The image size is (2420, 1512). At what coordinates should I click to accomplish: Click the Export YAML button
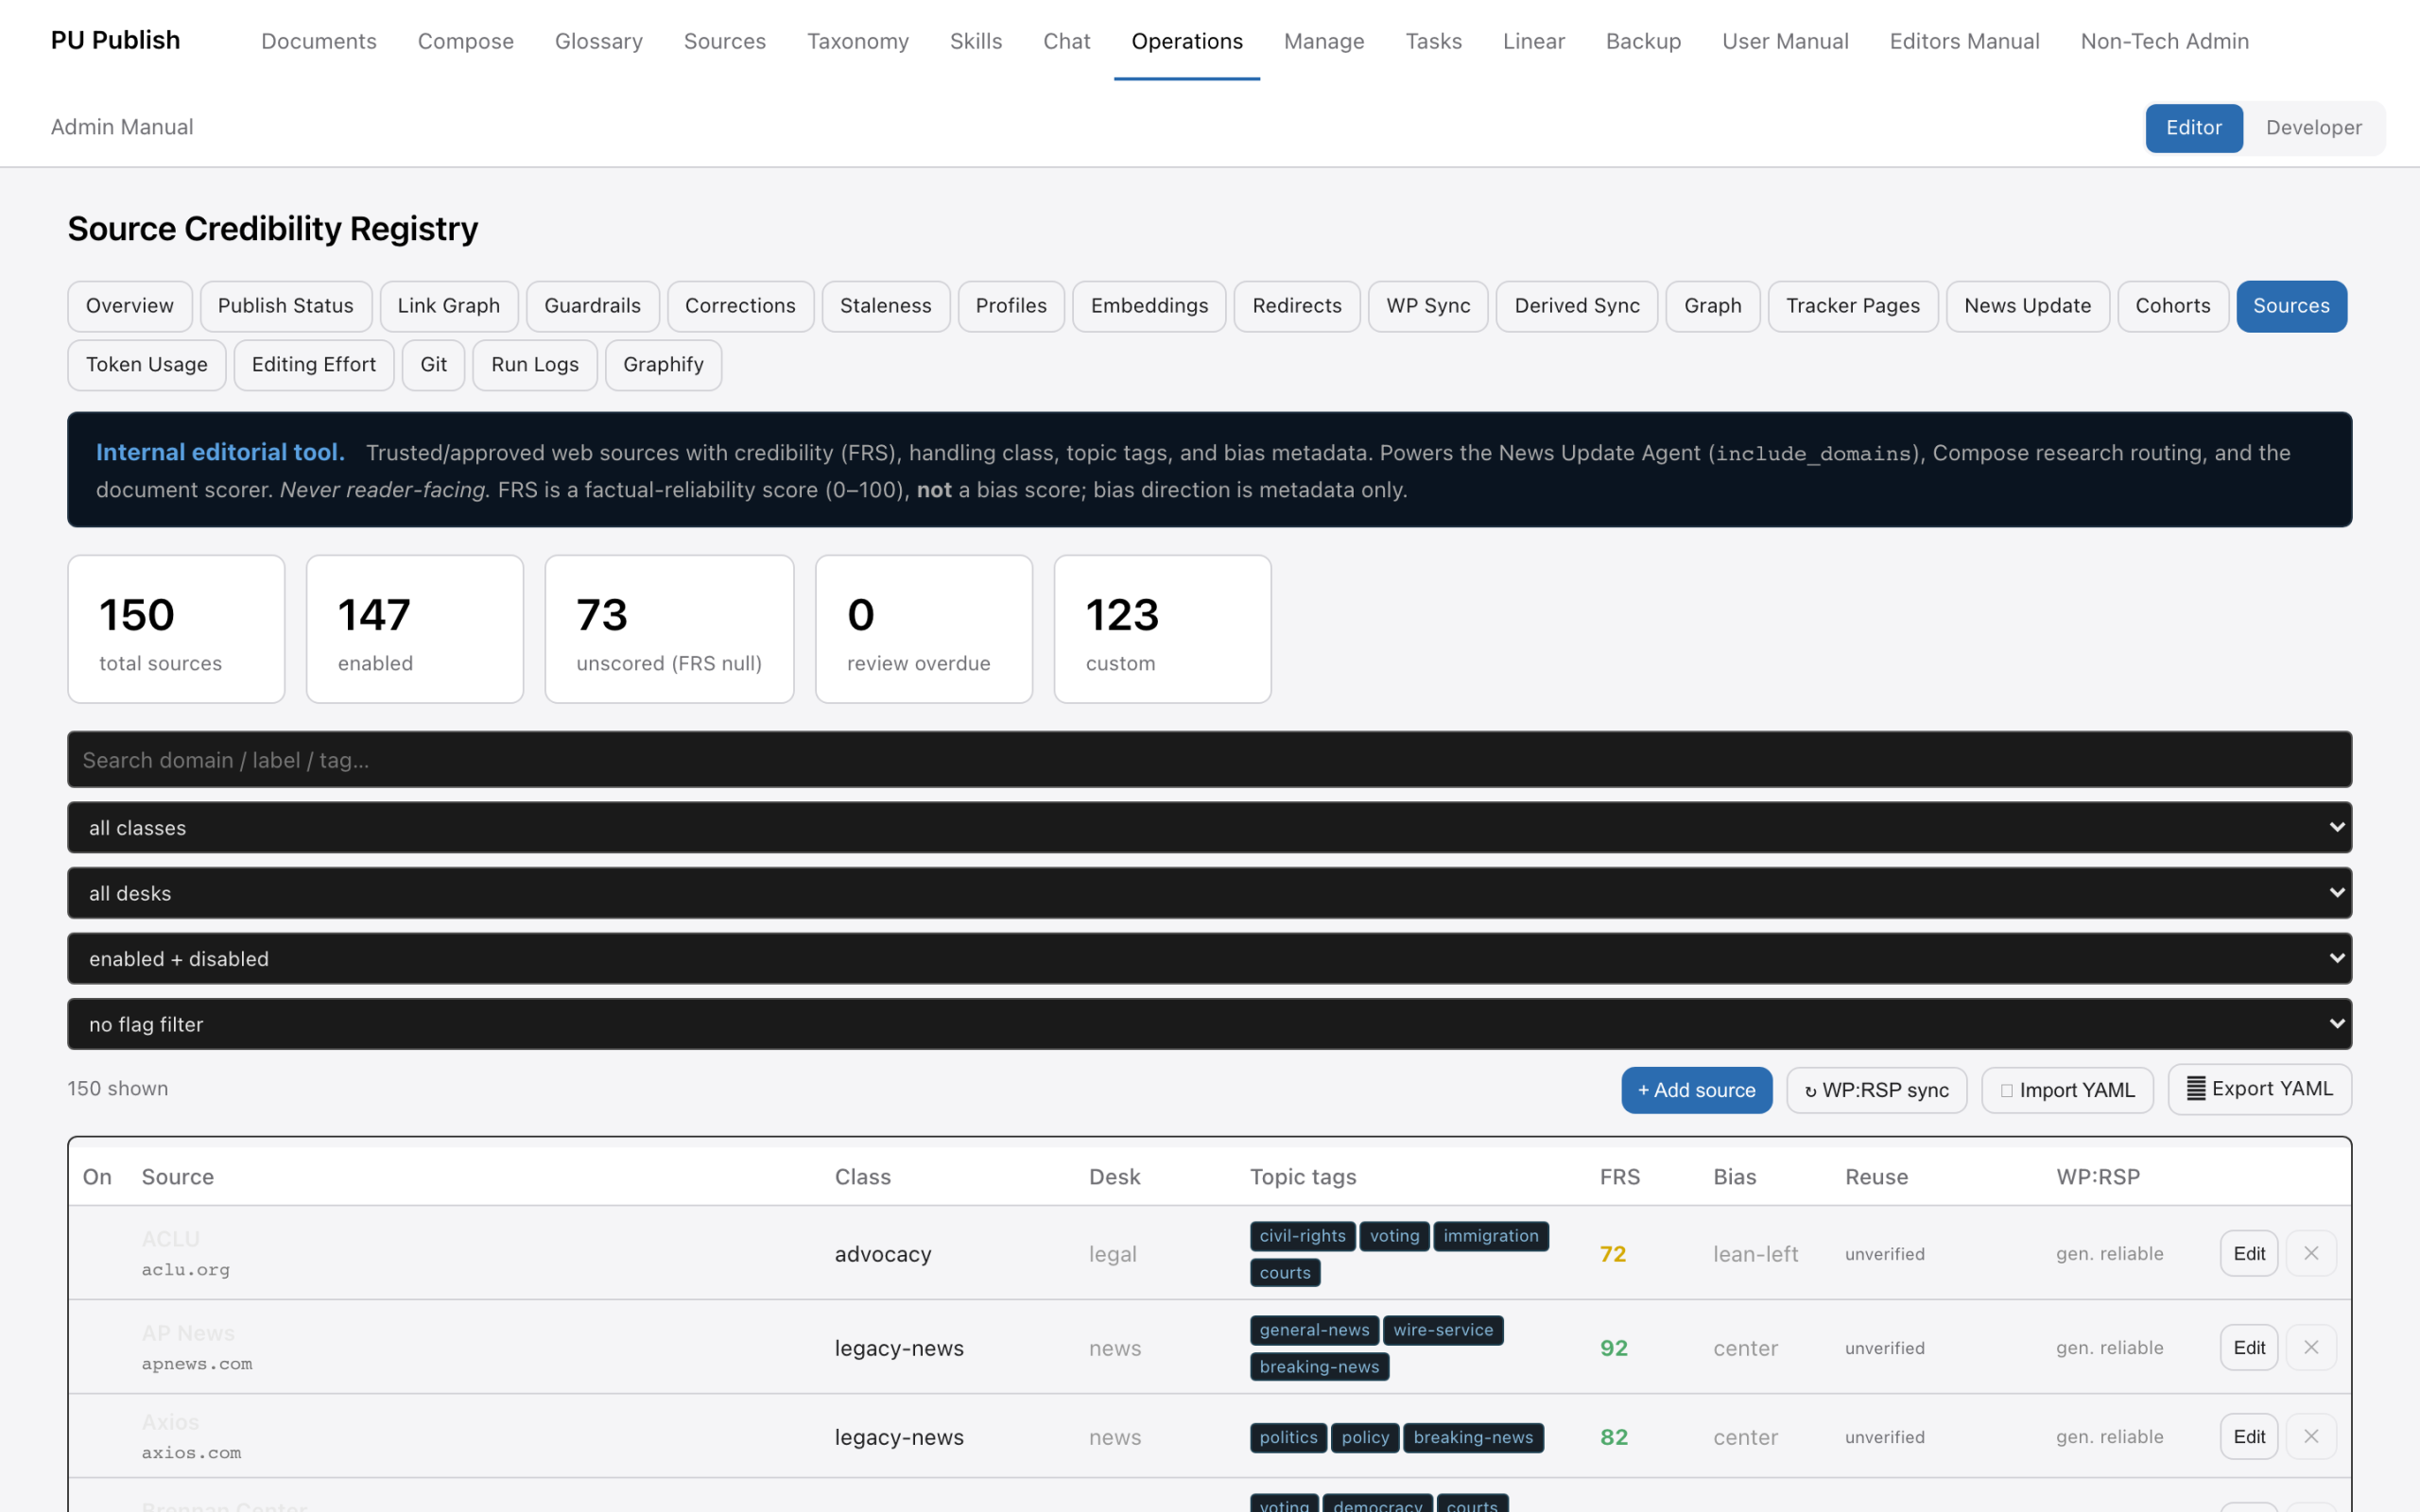[x=2259, y=1089]
